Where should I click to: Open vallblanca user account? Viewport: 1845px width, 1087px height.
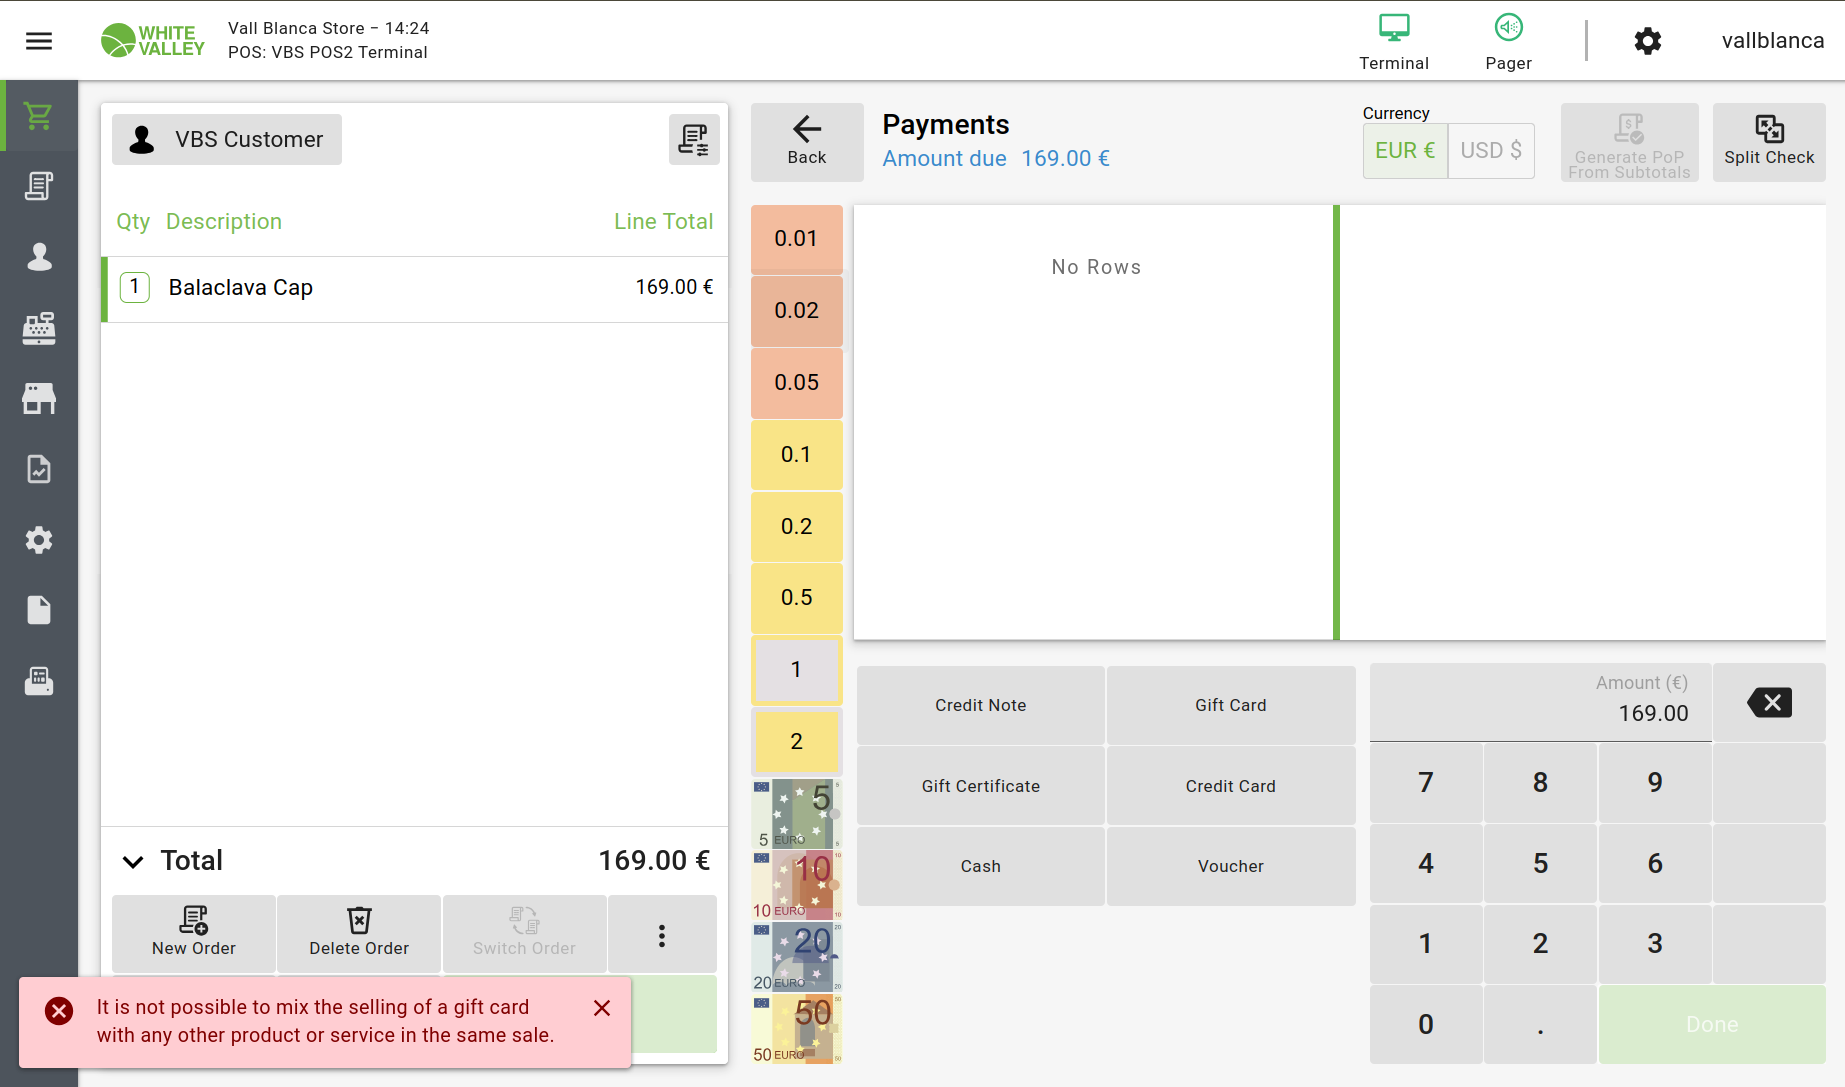pyautogui.click(x=1773, y=41)
